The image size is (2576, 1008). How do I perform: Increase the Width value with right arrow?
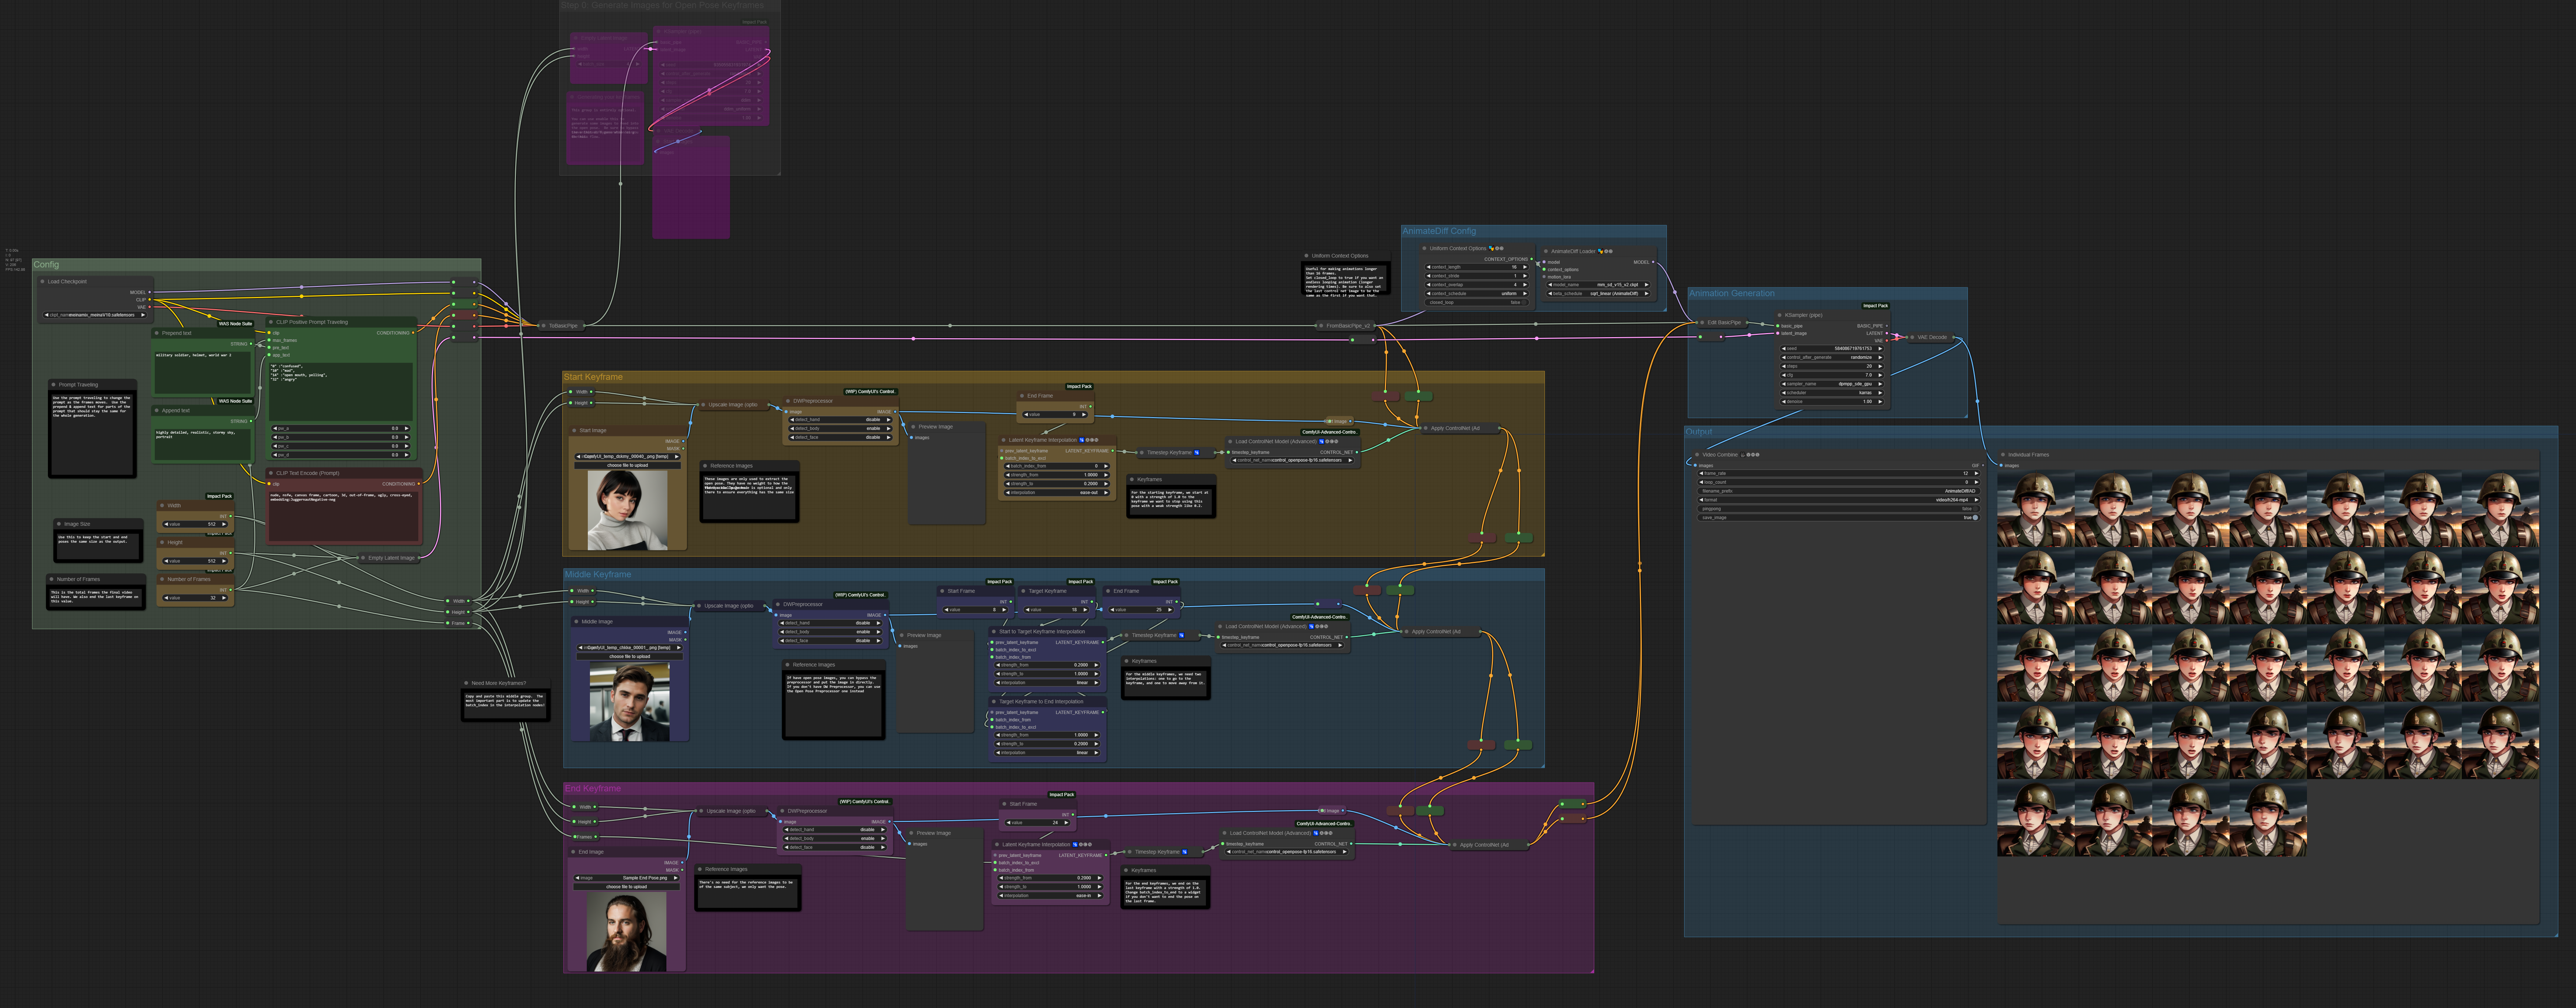point(224,524)
